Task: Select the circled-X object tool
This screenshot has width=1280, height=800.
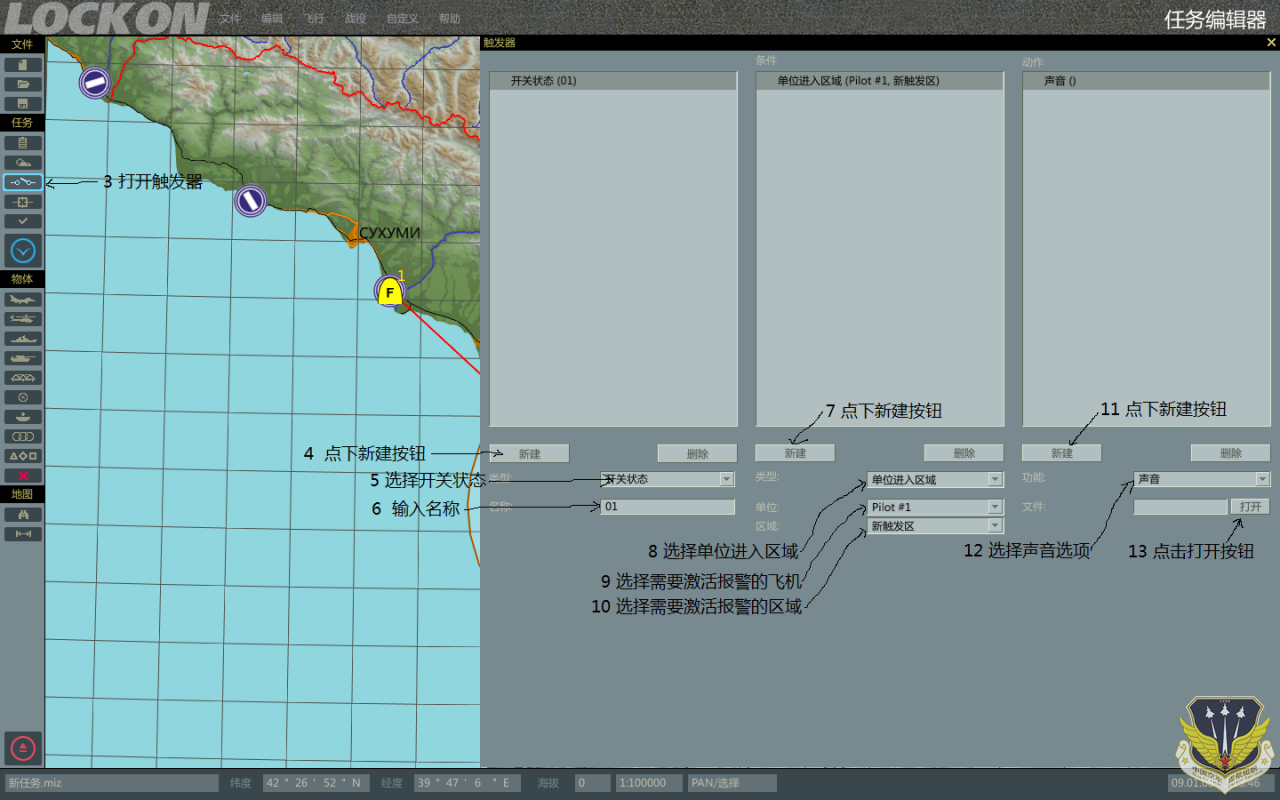Action: point(22,397)
